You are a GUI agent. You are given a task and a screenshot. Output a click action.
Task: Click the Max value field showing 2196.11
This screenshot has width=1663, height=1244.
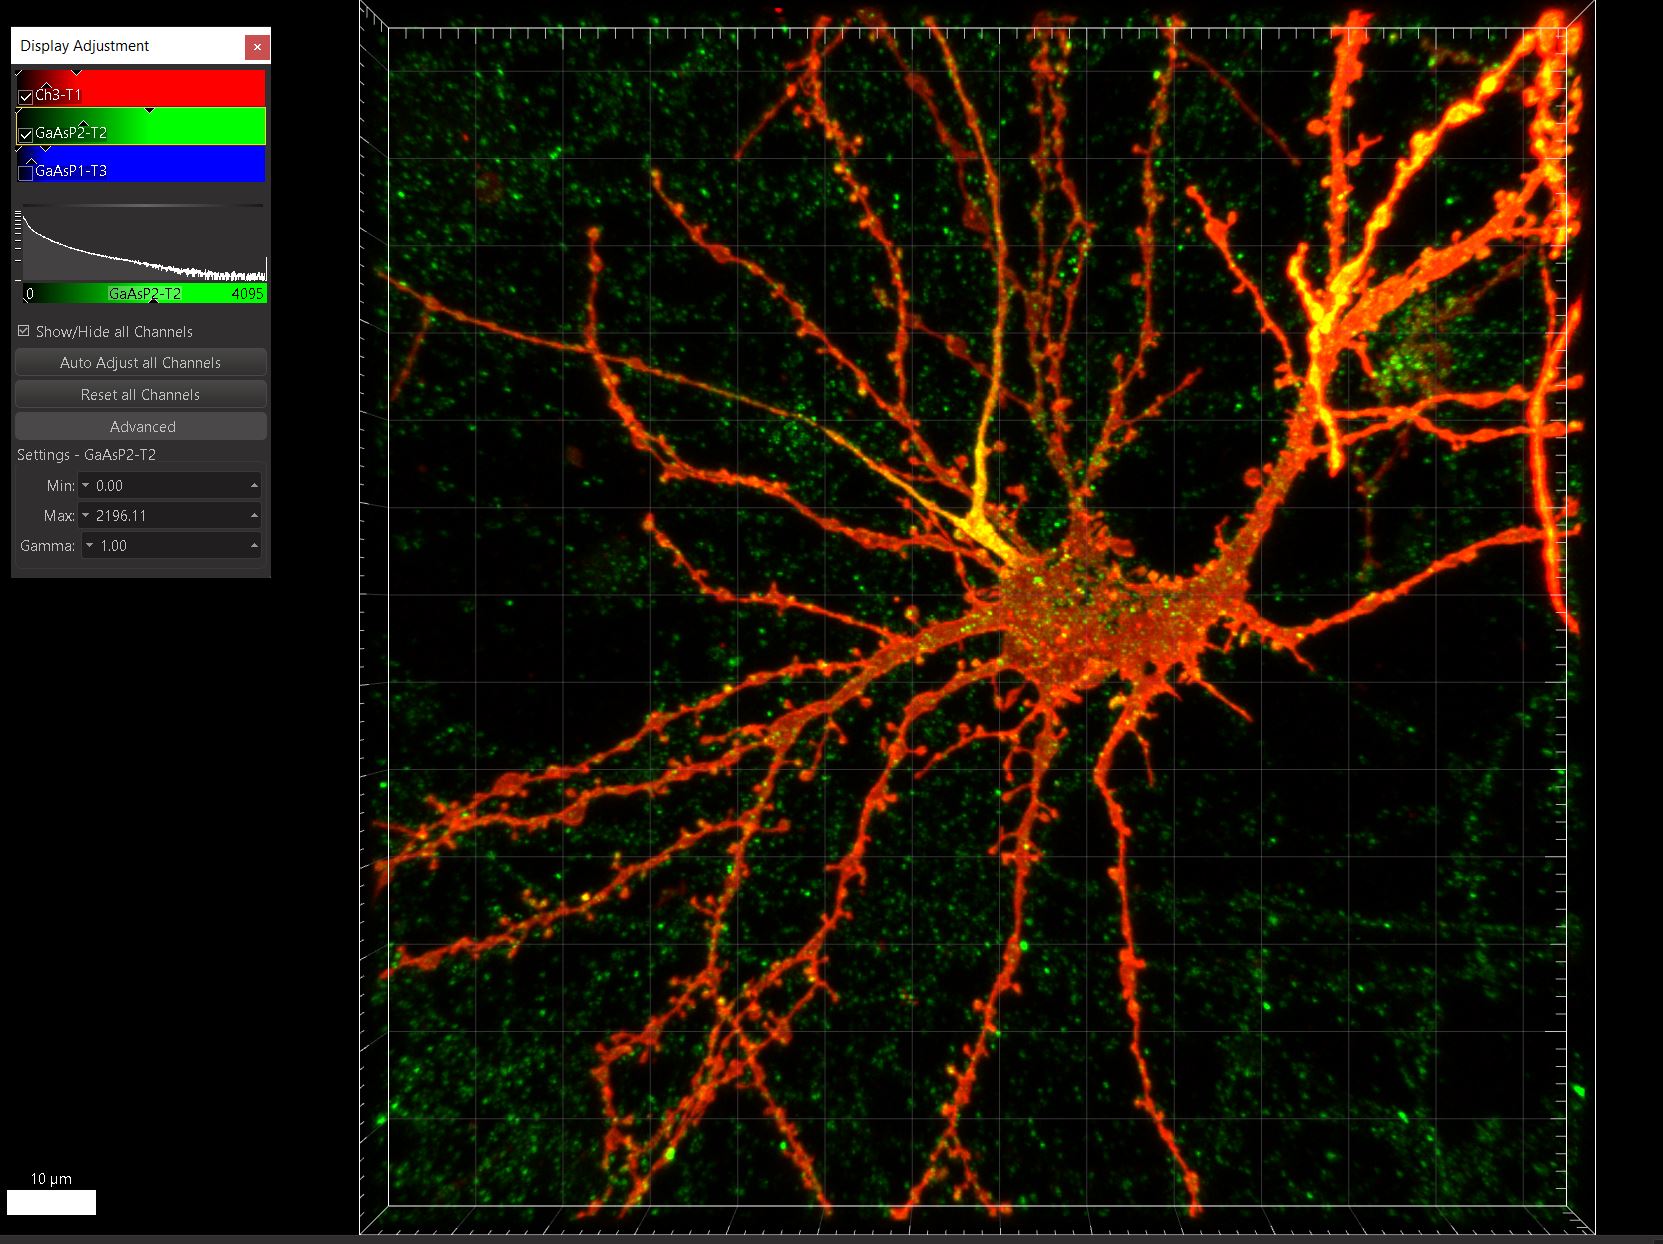pos(170,515)
